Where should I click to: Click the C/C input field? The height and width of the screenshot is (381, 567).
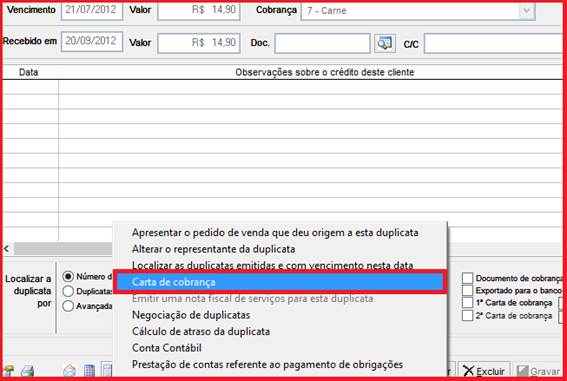[493, 43]
